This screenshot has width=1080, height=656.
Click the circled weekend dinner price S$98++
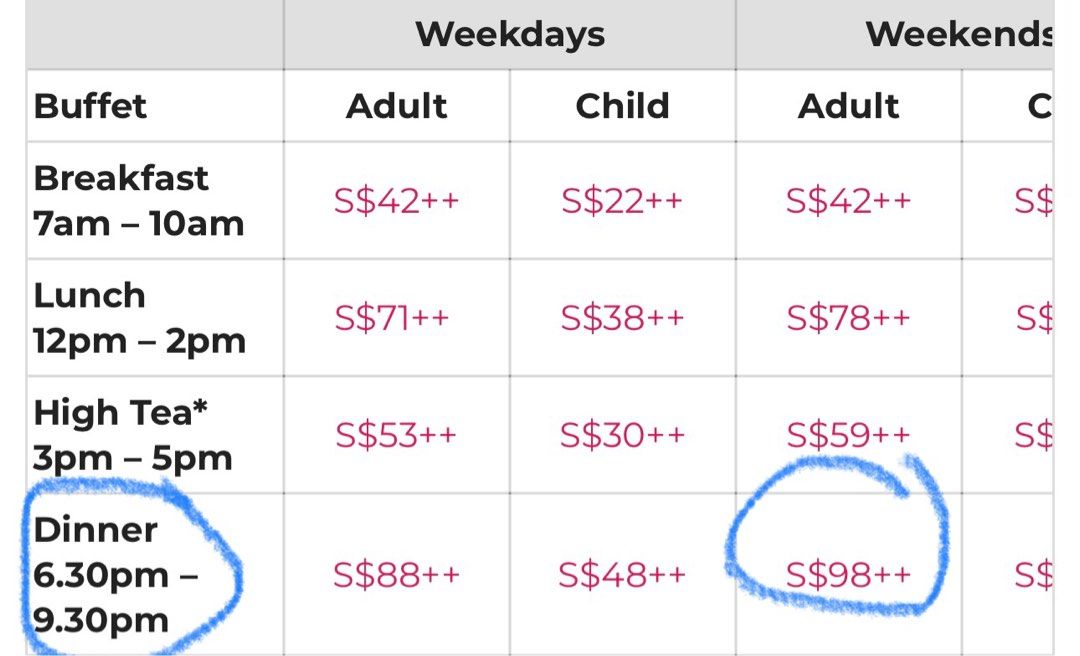click(848, 574)
